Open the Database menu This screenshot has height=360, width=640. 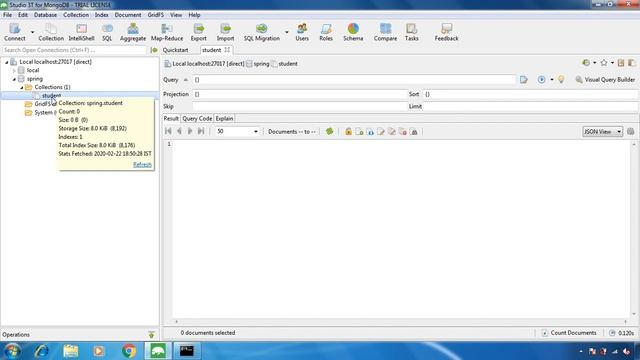45,15
